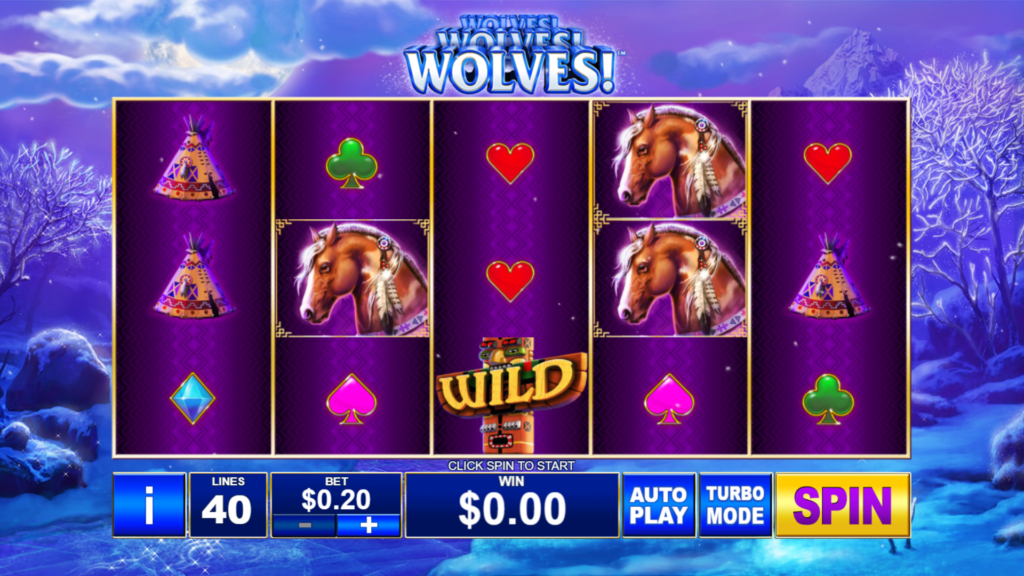Click the top teepee in first reel

coord(193,159)
